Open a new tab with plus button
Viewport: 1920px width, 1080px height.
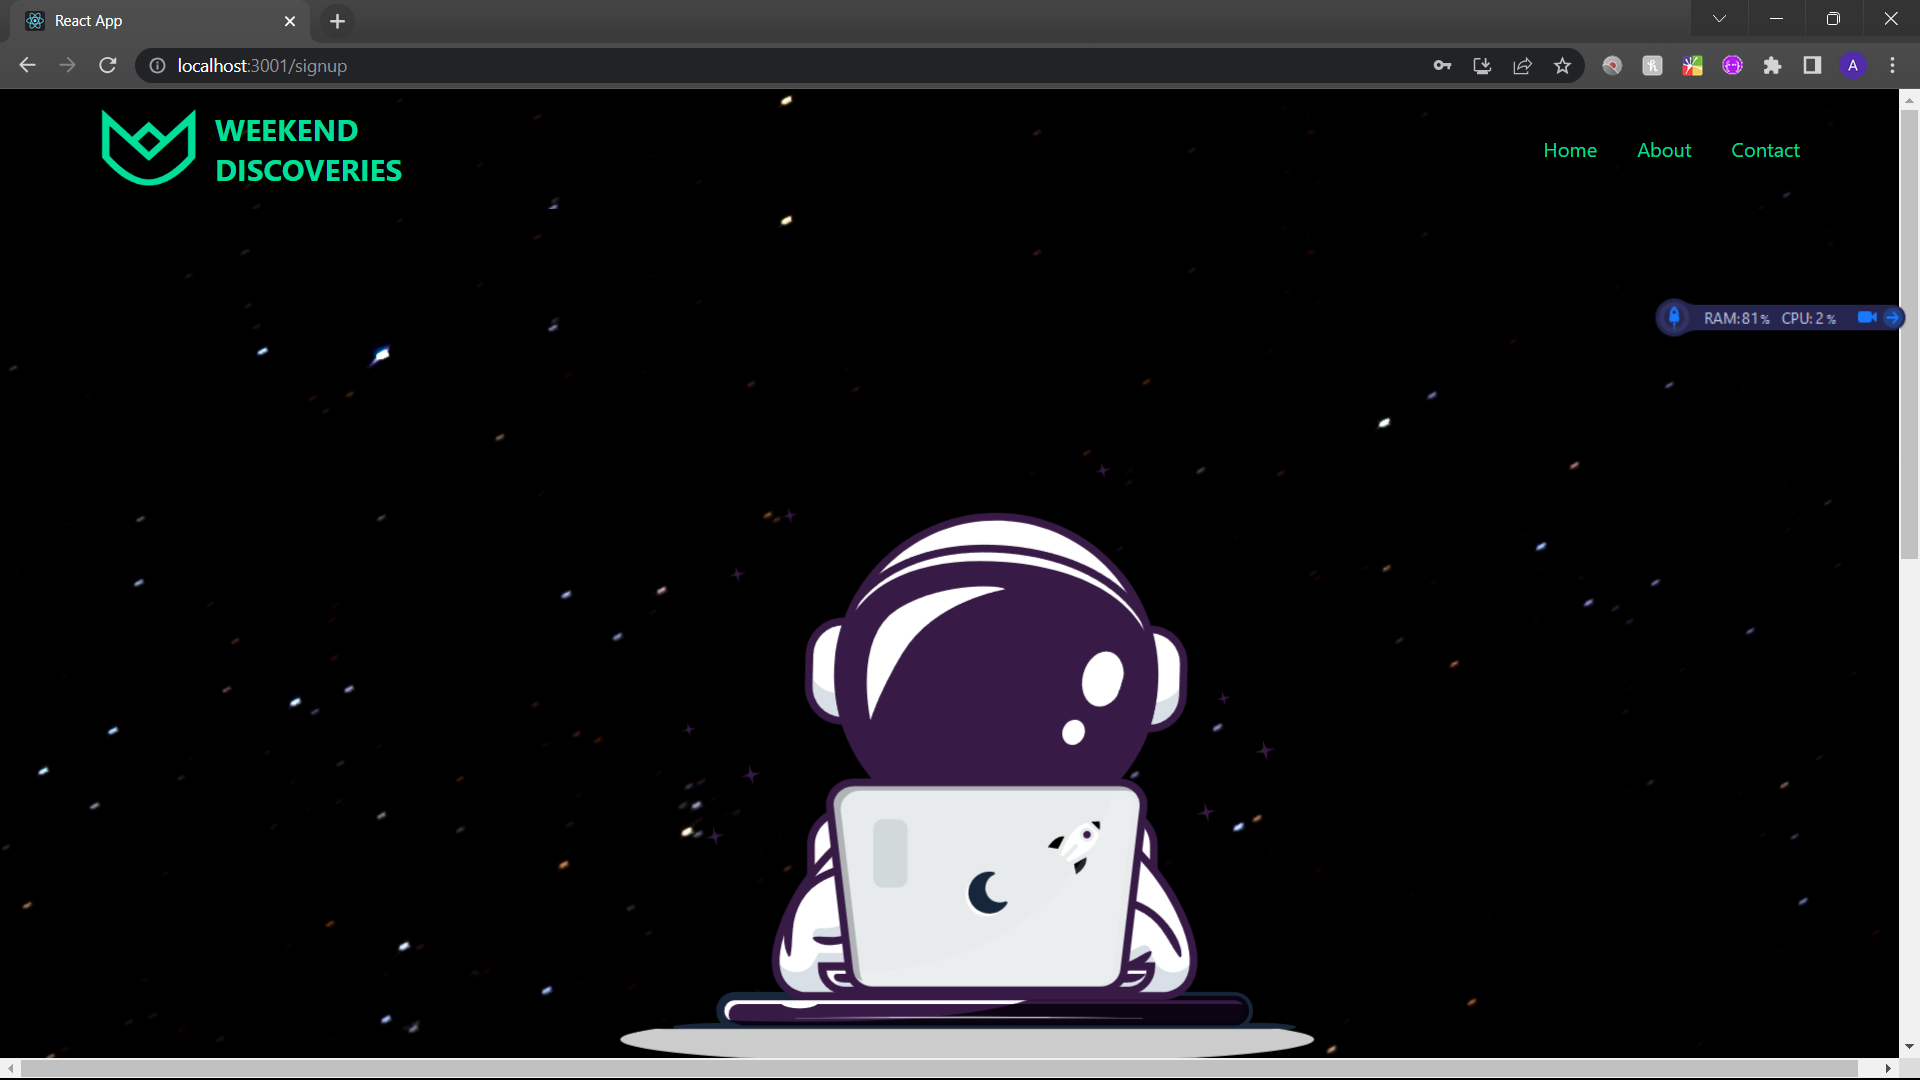(x=337, y=21)
